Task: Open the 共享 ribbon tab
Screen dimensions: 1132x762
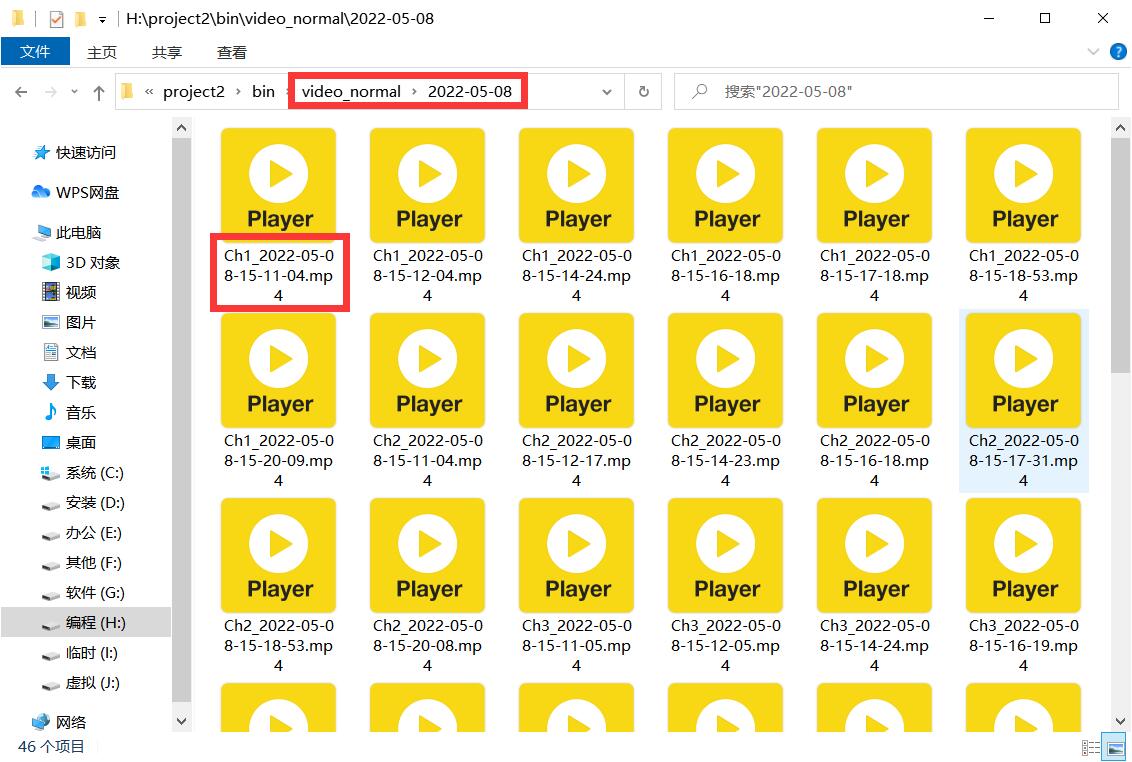Action: click(167, 52)
